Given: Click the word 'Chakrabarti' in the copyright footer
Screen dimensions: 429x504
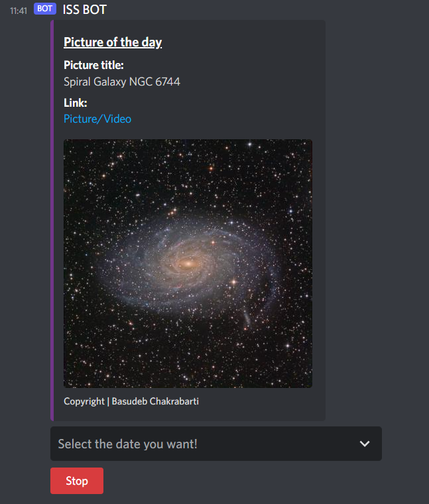Looking at the screenshot, I should (x=174, y=401).
